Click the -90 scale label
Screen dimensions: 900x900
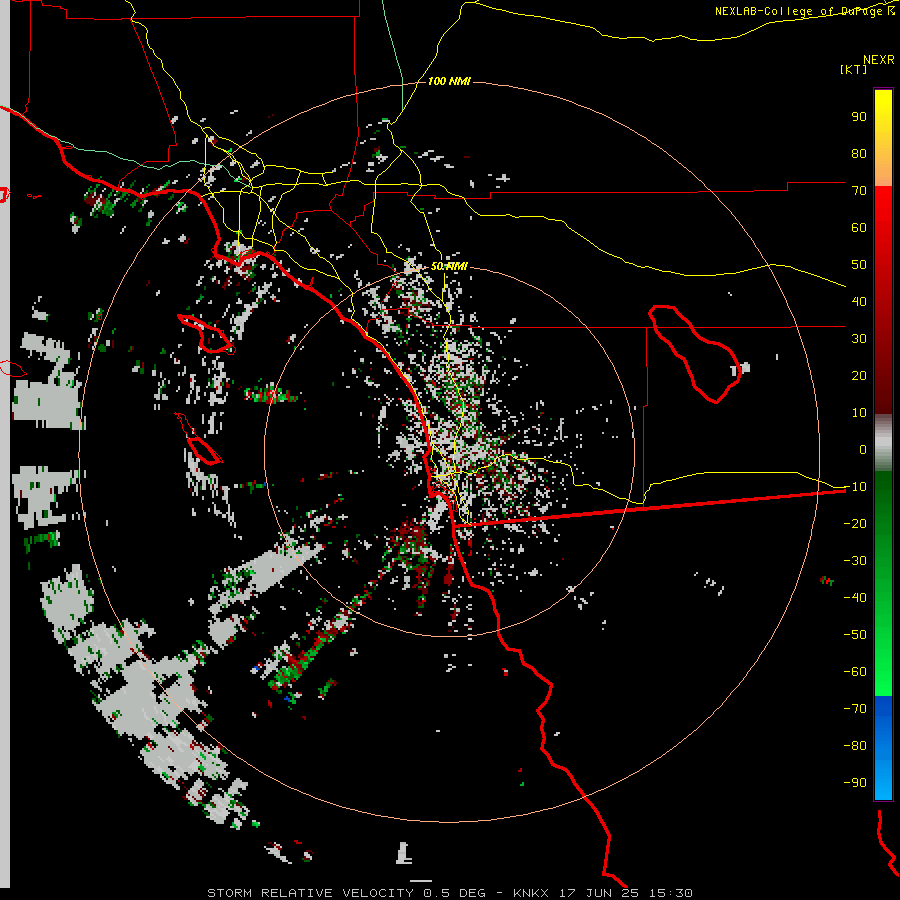[x=855, y=783]
